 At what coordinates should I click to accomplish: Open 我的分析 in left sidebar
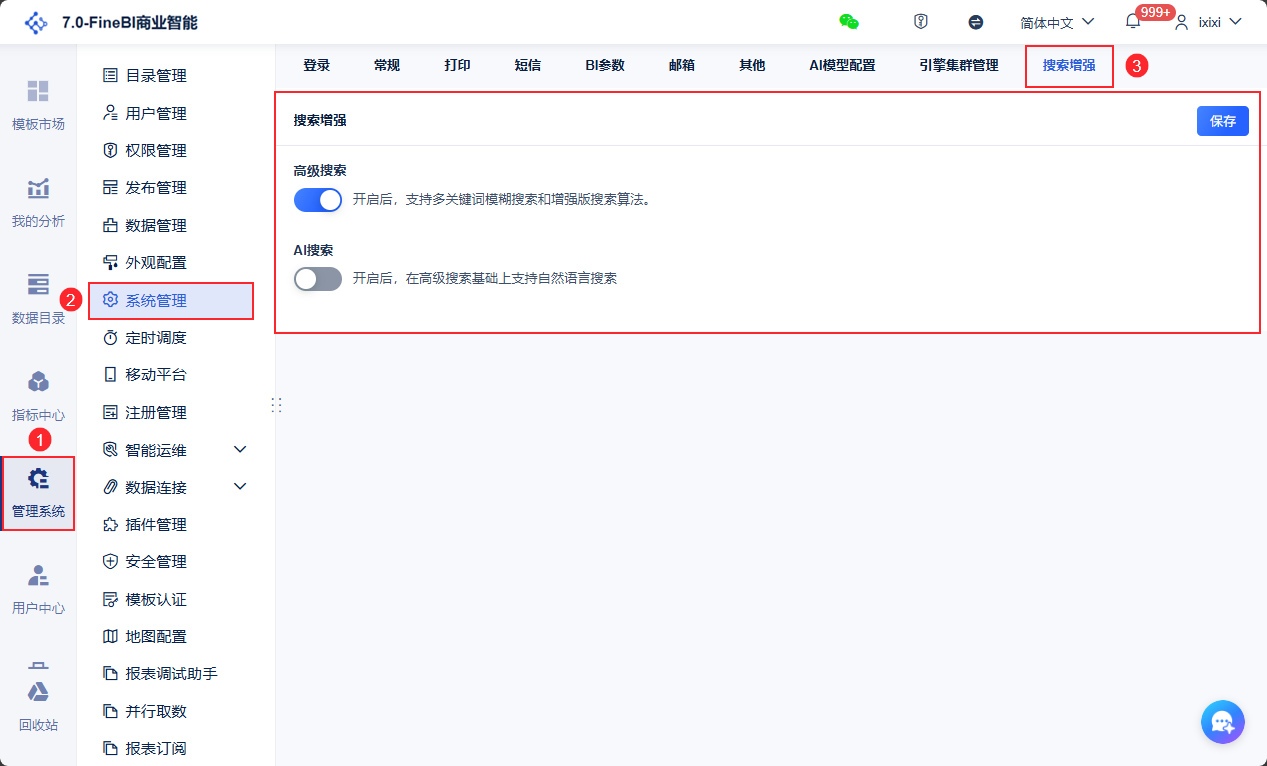coord(38,202)
